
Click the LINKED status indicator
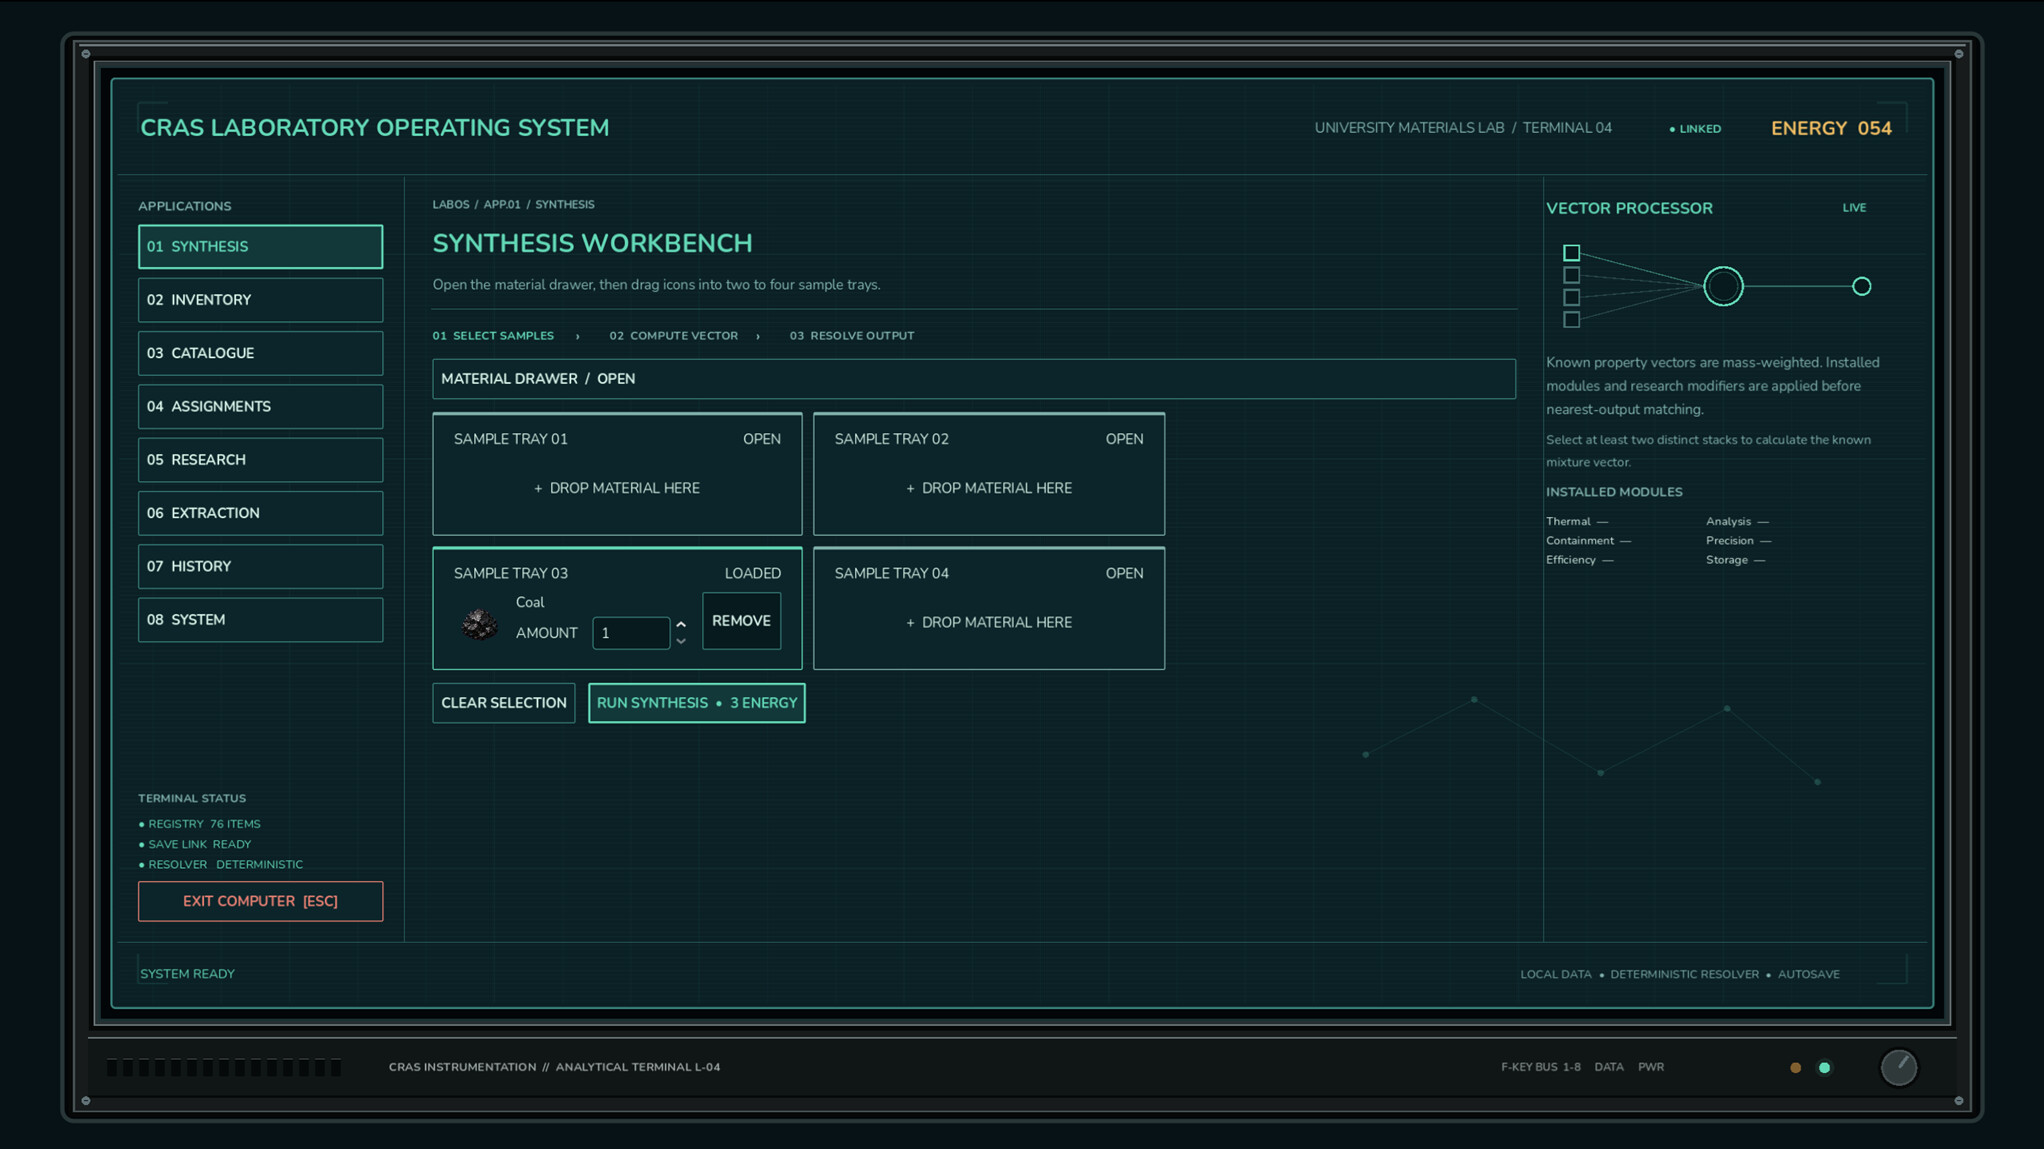(x=1695, y=129)
